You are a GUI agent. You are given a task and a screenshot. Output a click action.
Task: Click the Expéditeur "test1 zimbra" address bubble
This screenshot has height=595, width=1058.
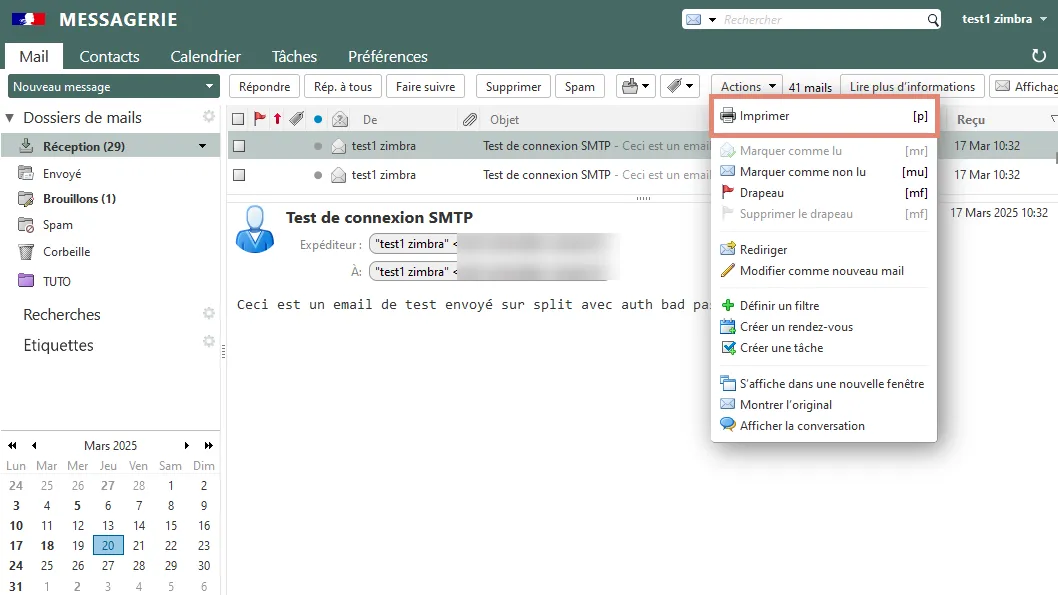point(414,244)
